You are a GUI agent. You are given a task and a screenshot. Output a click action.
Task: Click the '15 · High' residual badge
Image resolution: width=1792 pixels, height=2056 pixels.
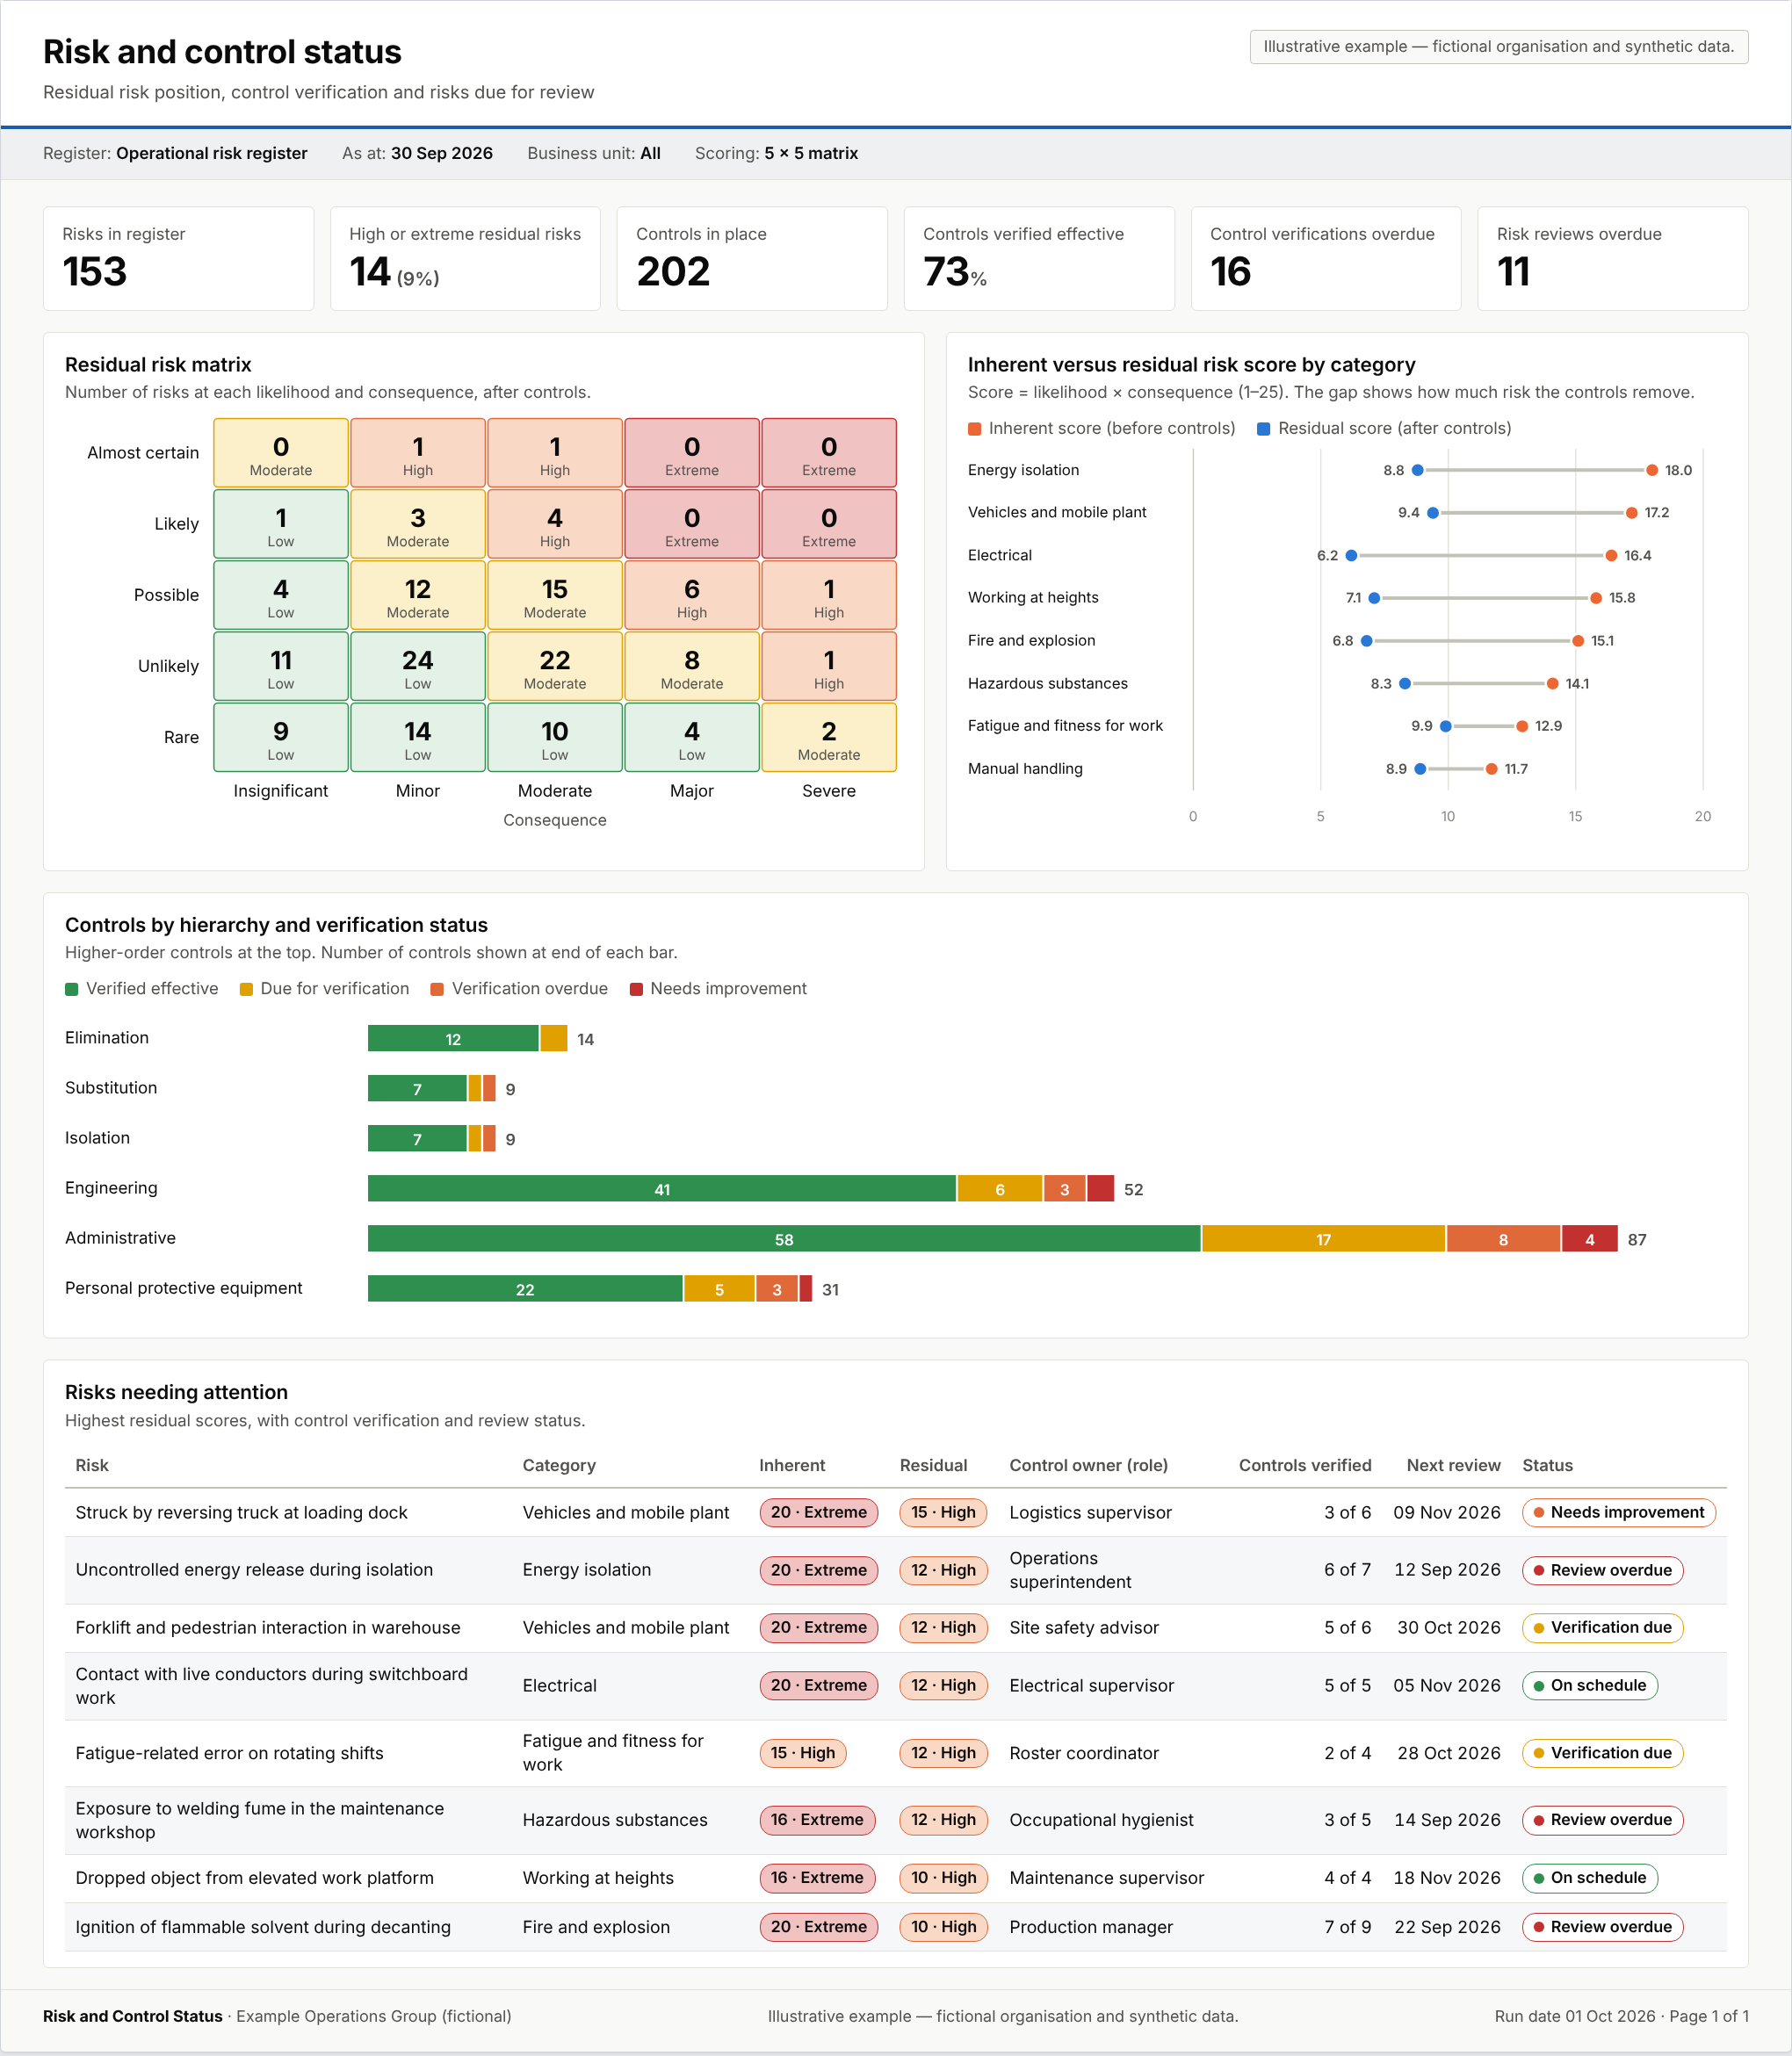click(x=943, y=1512)
